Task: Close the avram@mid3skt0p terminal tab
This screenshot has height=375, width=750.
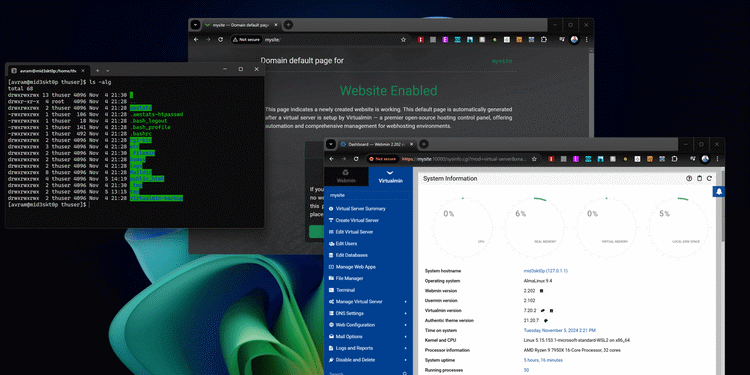Action: pos(83,70)
